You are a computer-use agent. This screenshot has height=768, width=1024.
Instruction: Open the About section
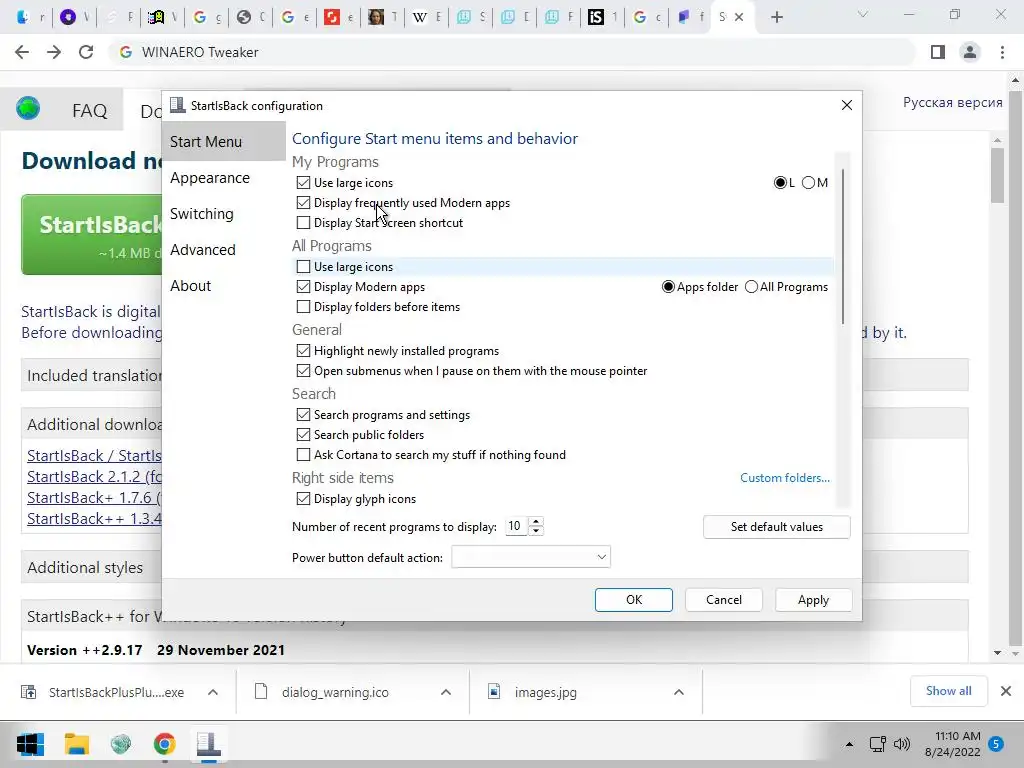pos(223,285)
